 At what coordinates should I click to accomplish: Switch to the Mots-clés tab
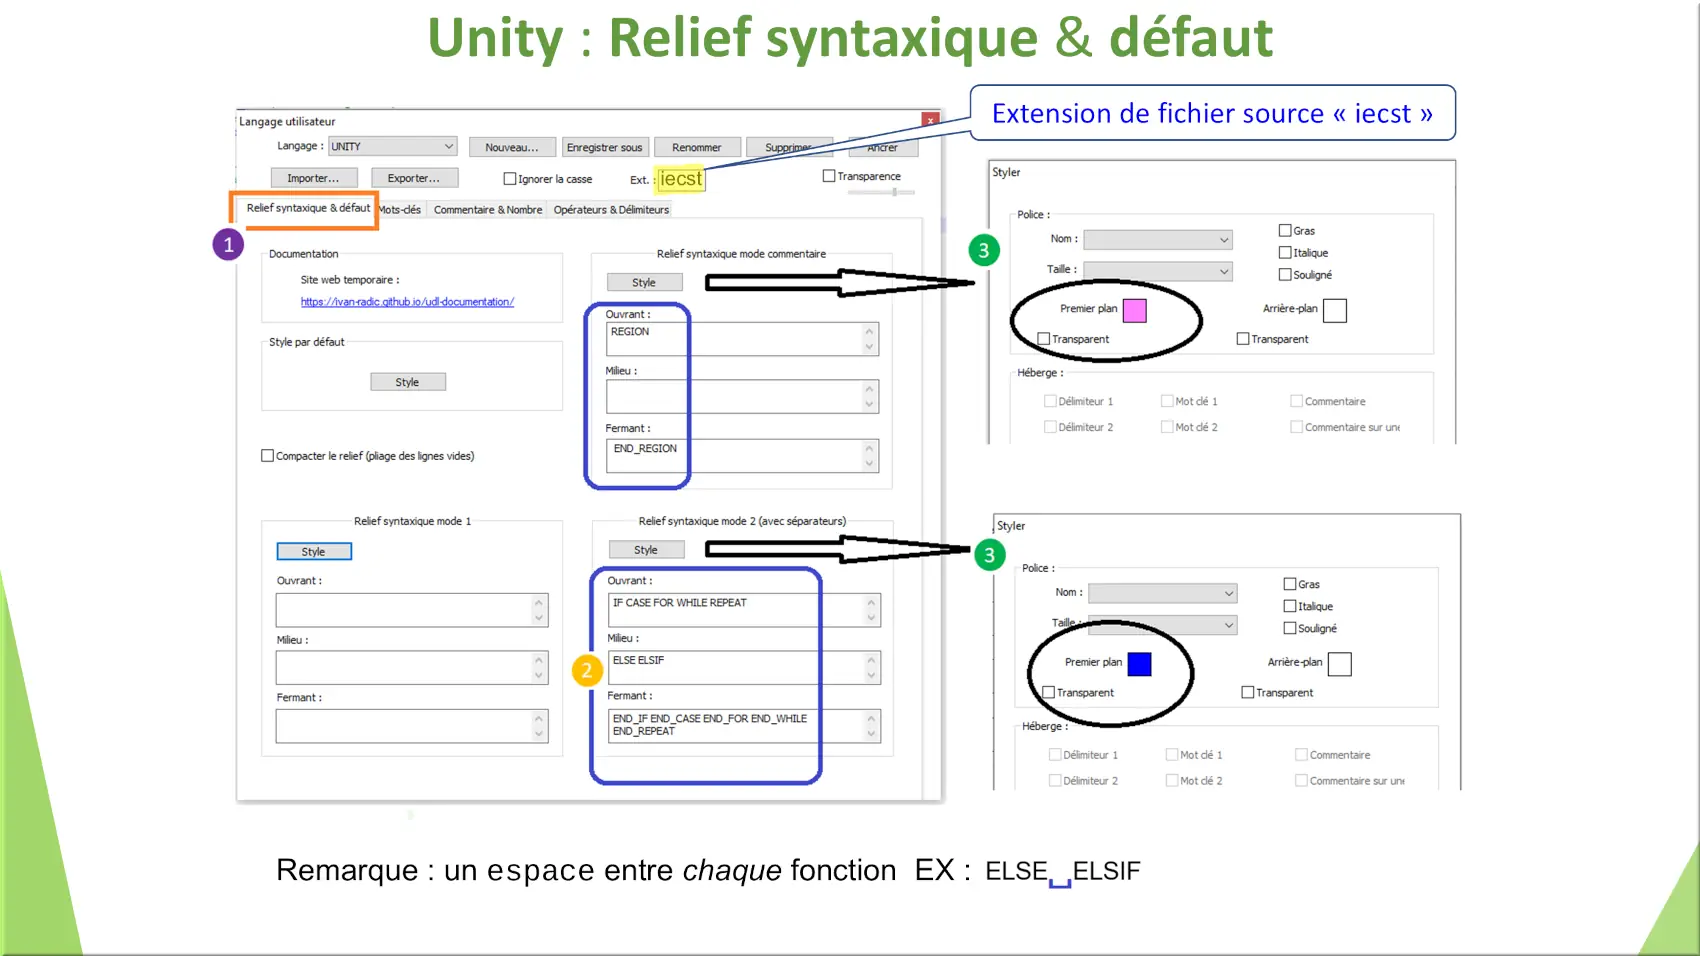400,210
